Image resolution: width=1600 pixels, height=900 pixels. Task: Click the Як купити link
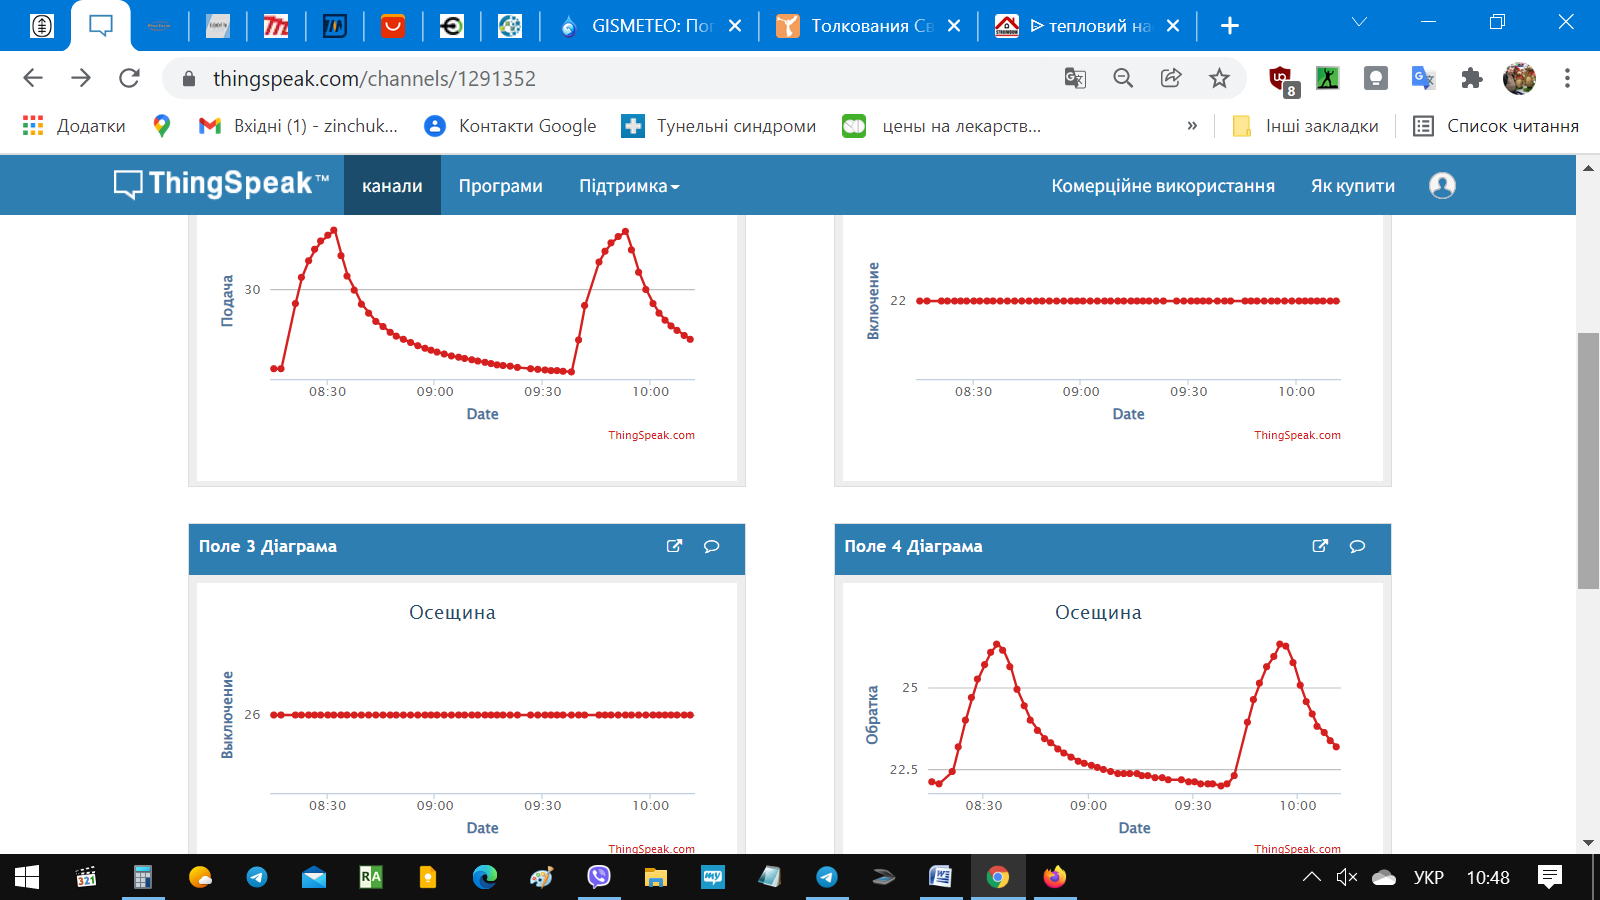[x=1353, y=186]
